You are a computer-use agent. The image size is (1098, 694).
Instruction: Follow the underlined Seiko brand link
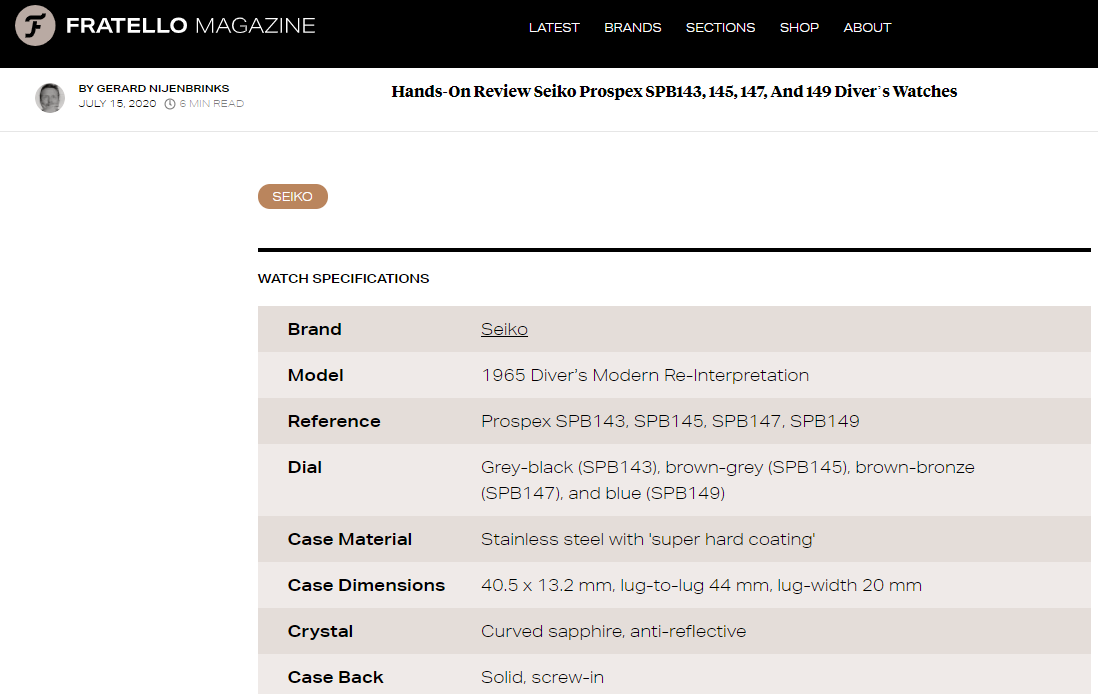[504, 330]
